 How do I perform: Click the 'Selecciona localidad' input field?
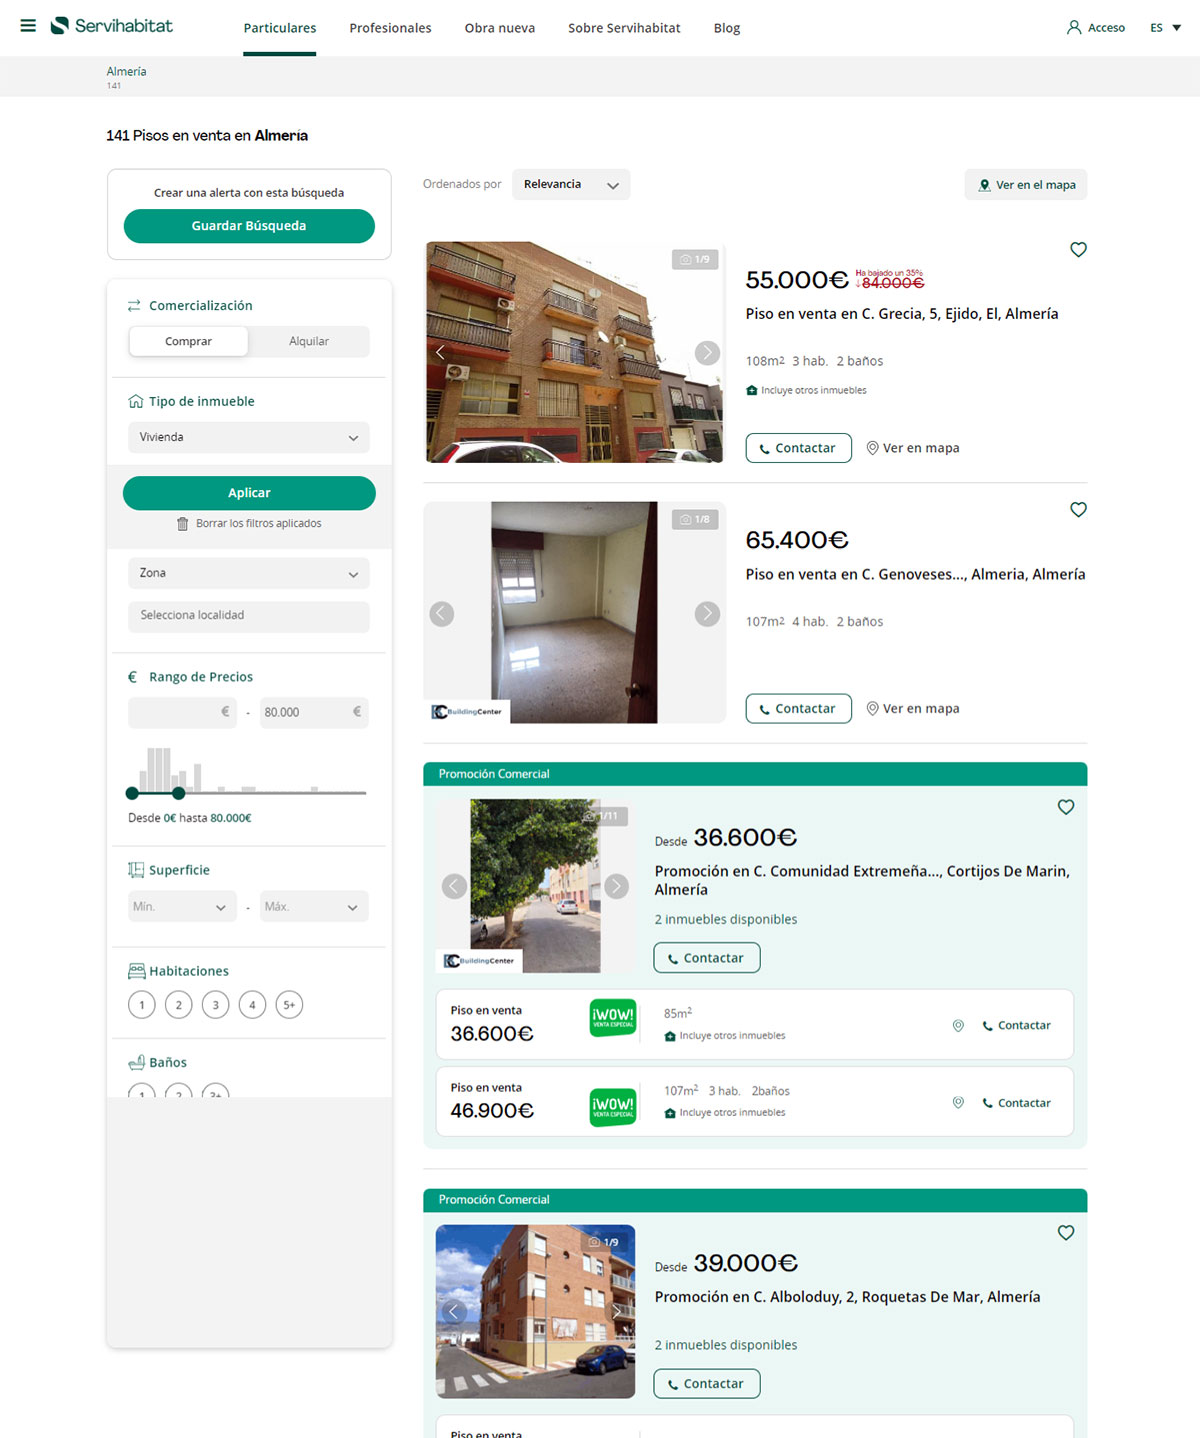pos(248,616)
